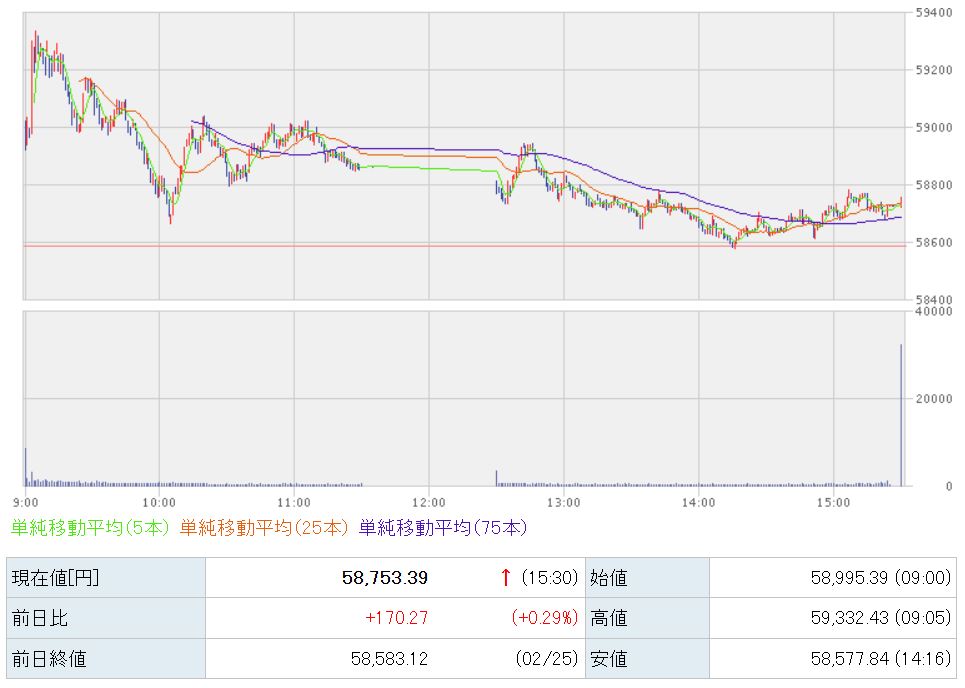Screen dimensions: 965x688
Task: Click the 12:00 label on the time axis
Action: (x=428, y=500)
